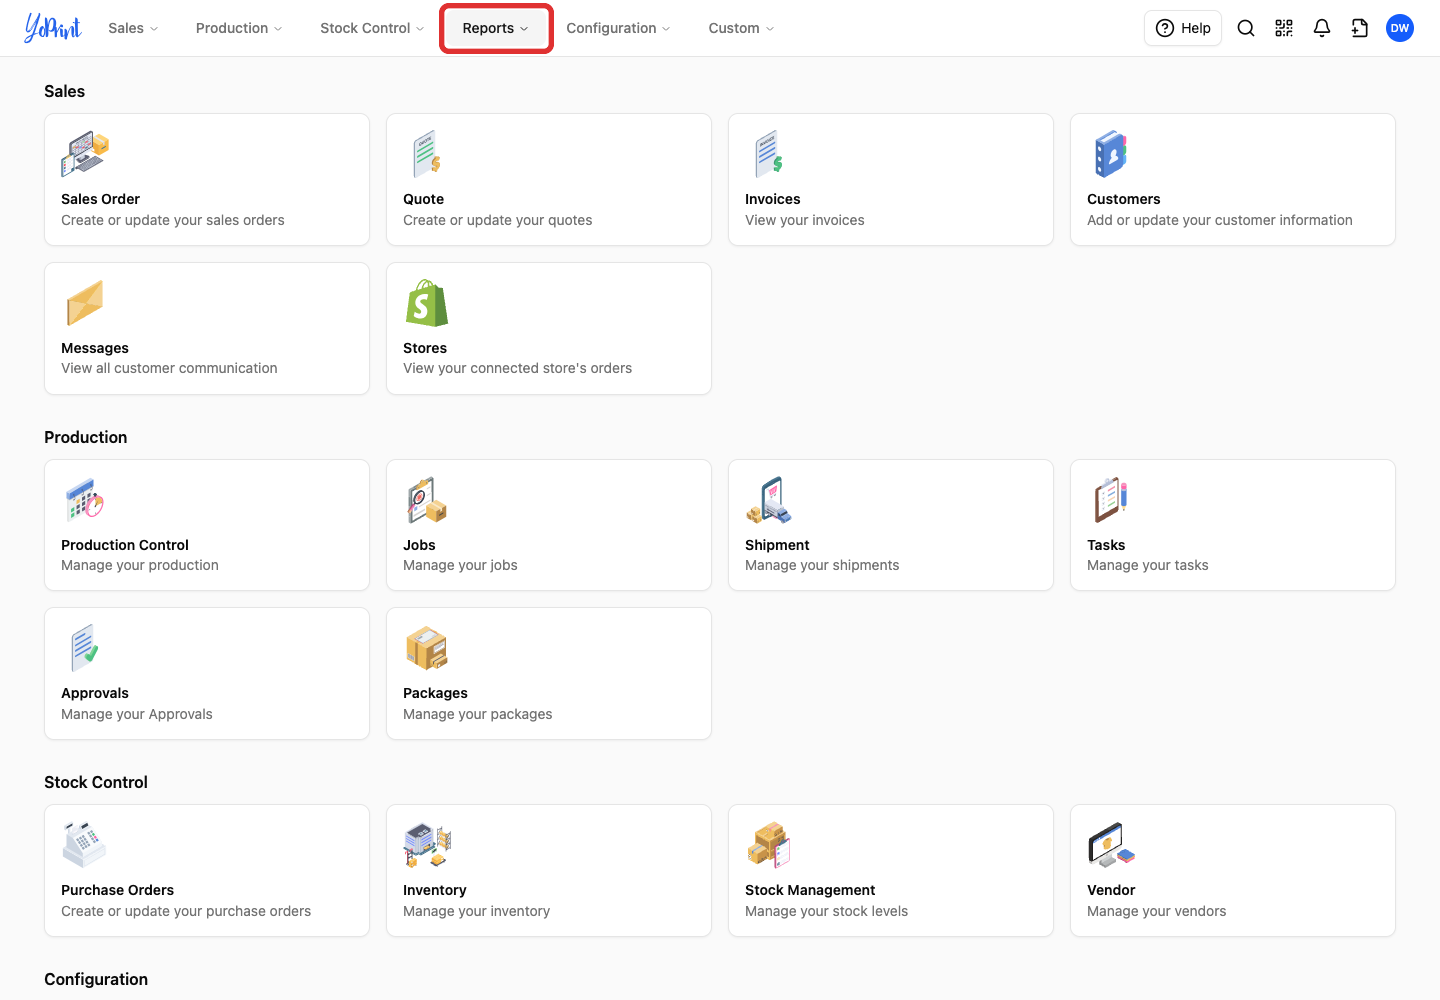Open the search magnifier icon

click(1246, 28)
